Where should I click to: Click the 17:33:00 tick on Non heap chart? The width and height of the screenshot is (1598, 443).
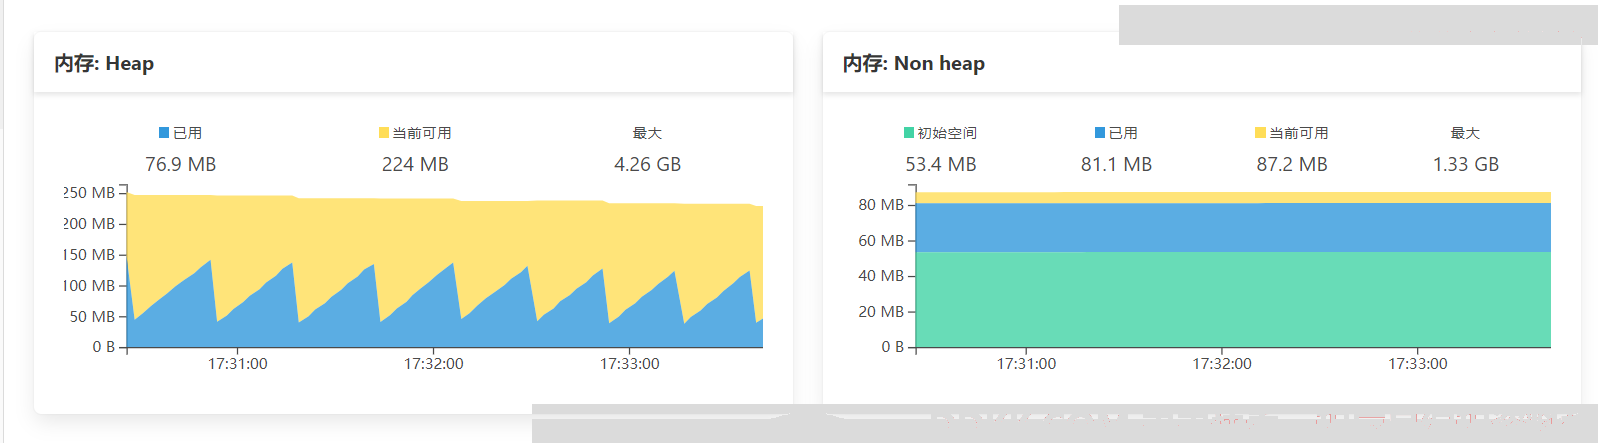pos(1417,364)
